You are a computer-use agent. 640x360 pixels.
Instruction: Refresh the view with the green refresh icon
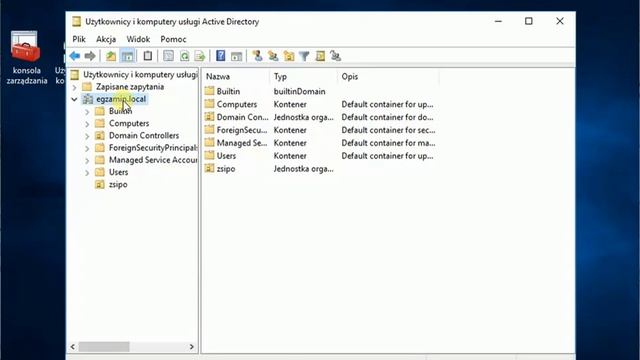point(184,56)
